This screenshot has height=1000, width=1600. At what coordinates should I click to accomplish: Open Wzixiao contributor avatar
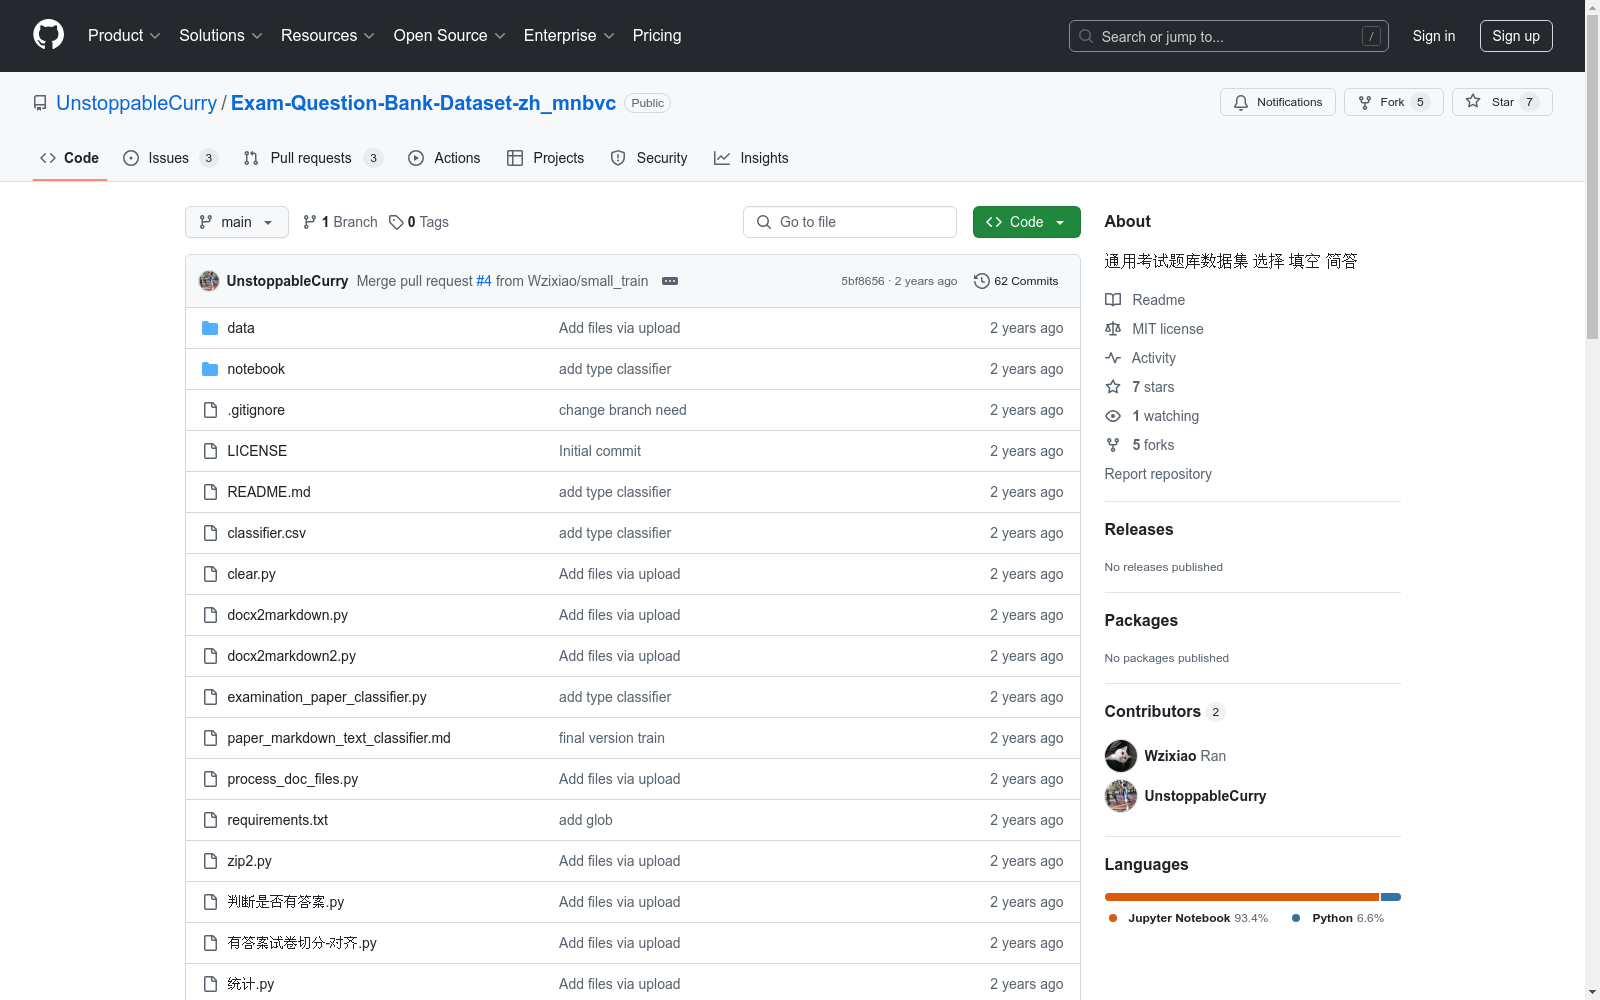click(x=1121, y=756)
